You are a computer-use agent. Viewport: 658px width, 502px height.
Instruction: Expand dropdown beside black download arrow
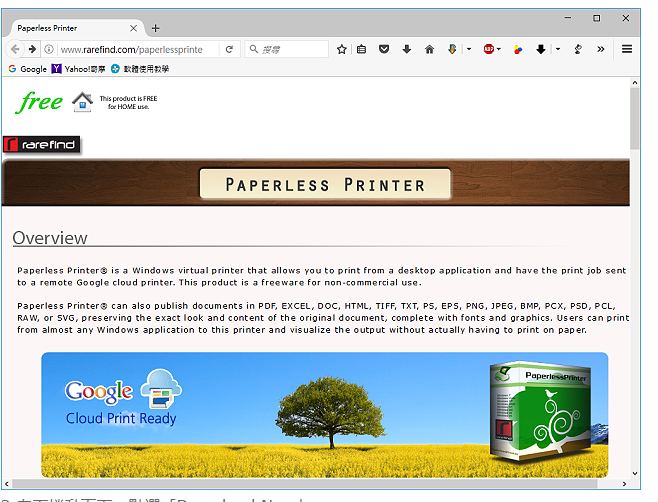point(558,49)
